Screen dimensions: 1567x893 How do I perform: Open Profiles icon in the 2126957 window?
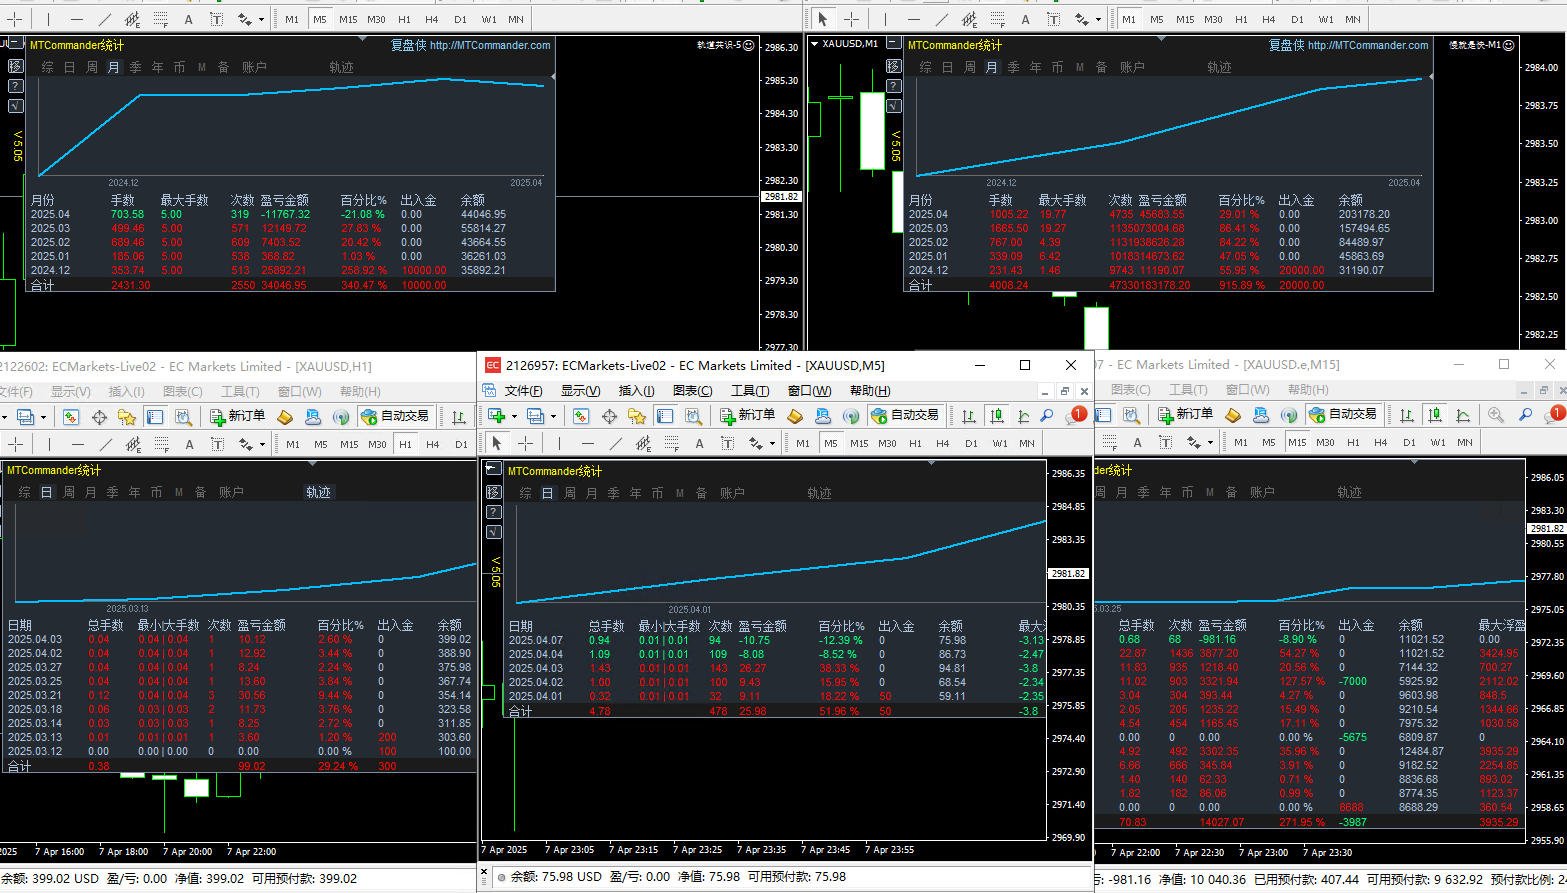pos(535,415)
